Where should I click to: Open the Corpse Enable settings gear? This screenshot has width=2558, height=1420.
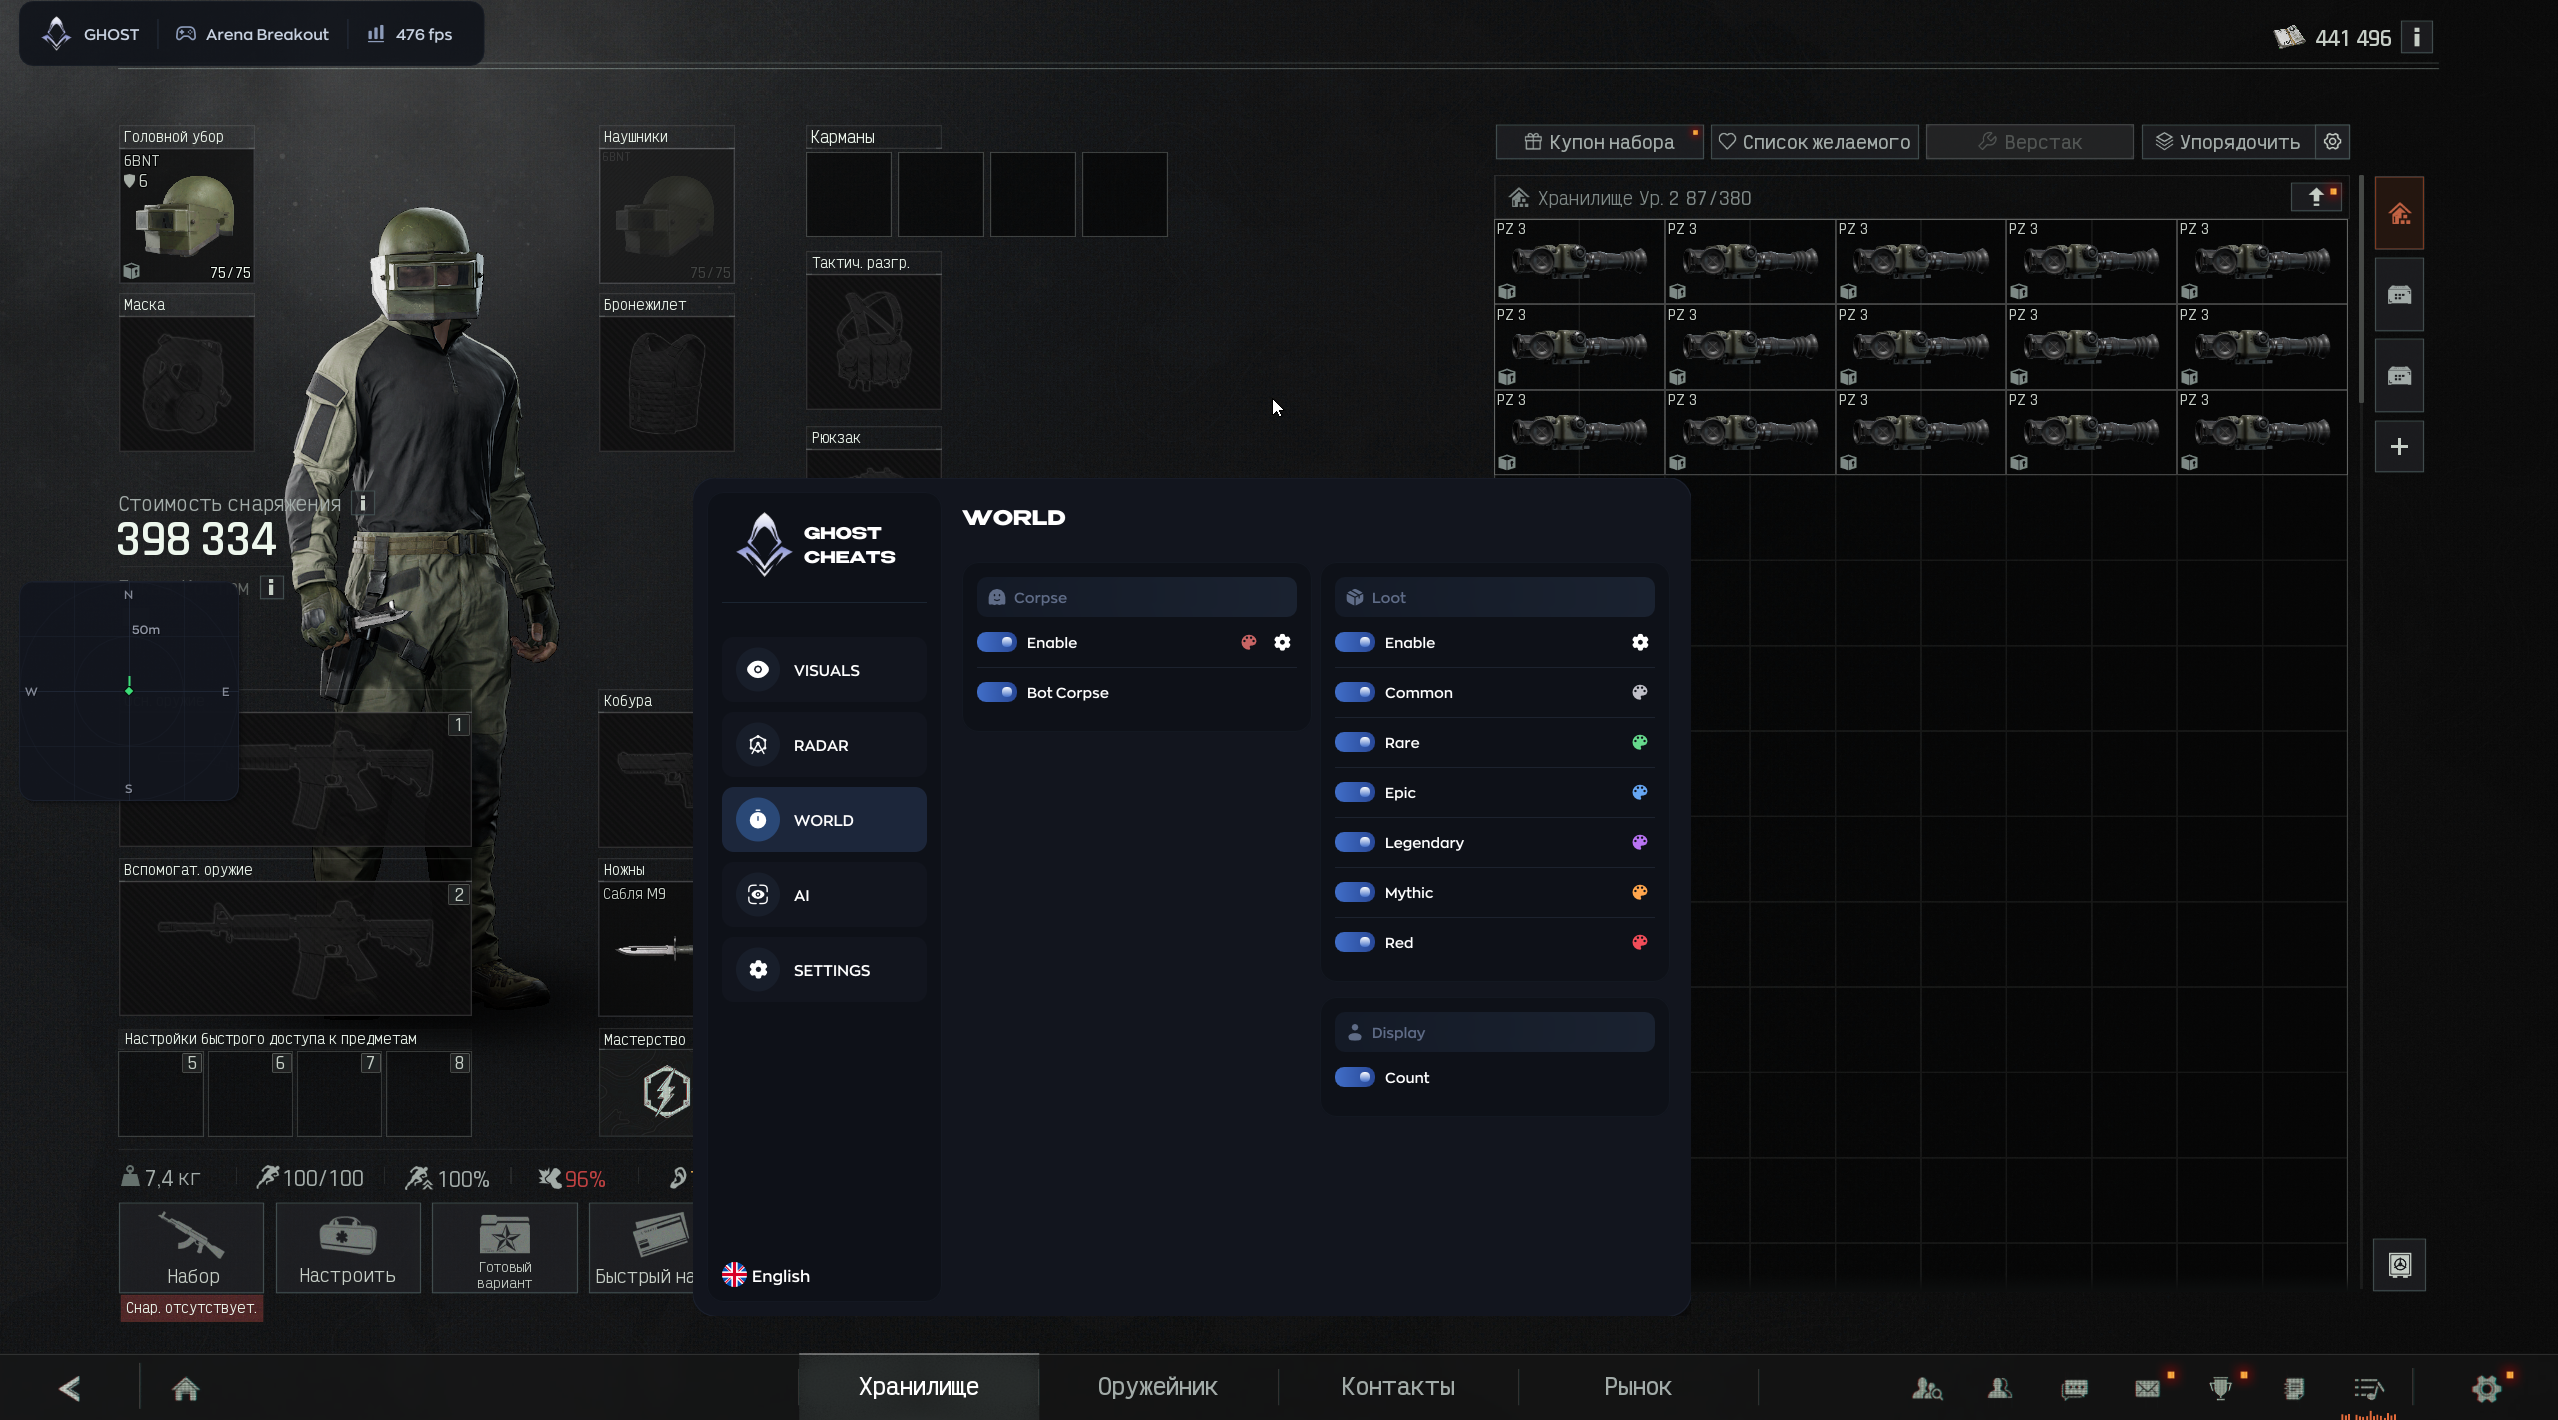[x=1282, y=642]
